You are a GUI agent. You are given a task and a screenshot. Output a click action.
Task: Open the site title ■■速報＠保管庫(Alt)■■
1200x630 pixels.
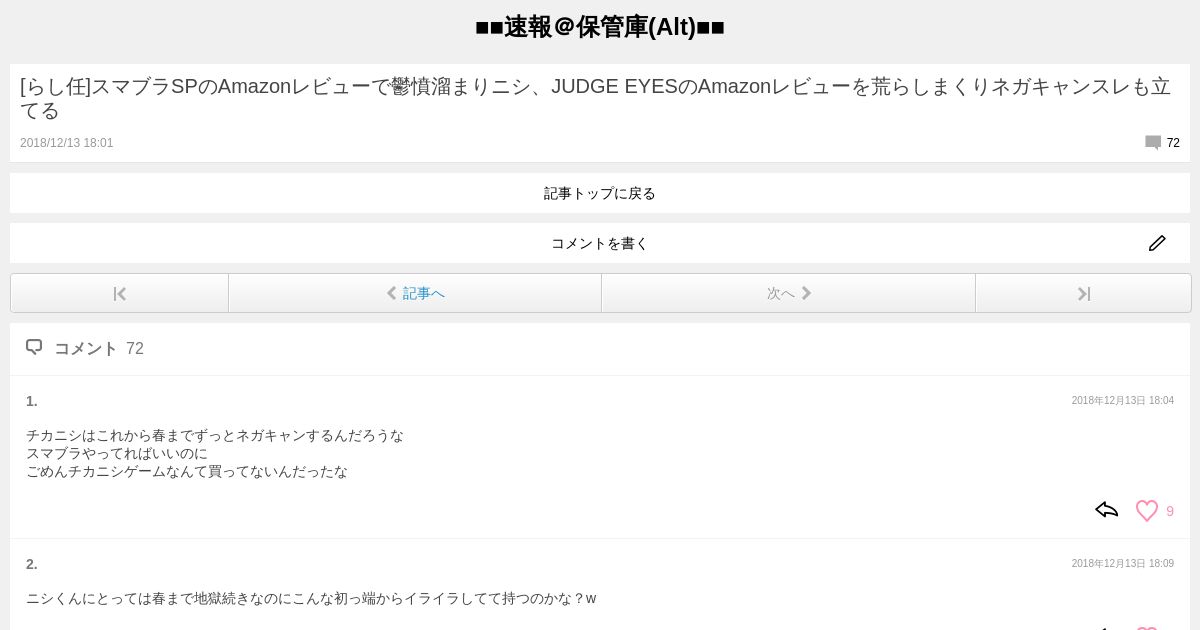pyautogui.click(x=600, y=27)
